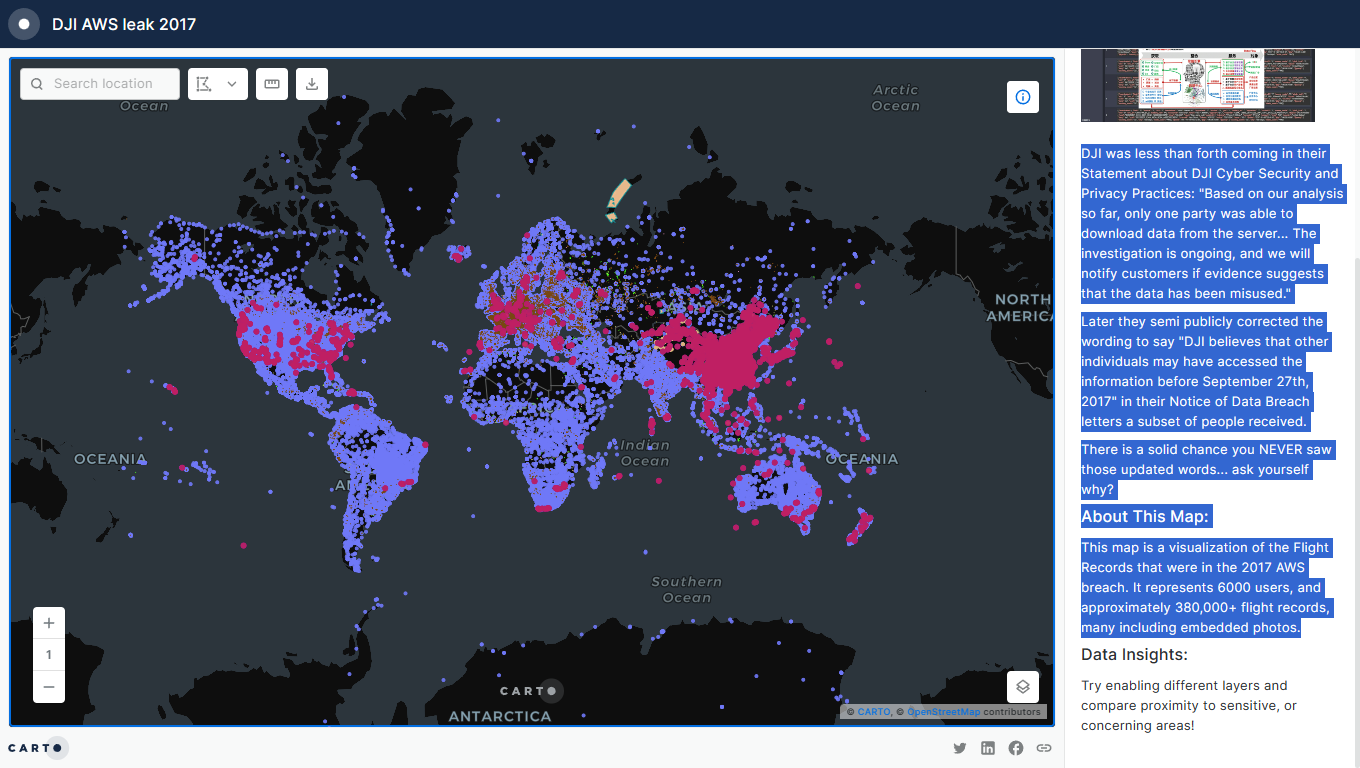Screen dimensions: 1360x768
Task: Open the CARTO attribution link
Action: 873,712
